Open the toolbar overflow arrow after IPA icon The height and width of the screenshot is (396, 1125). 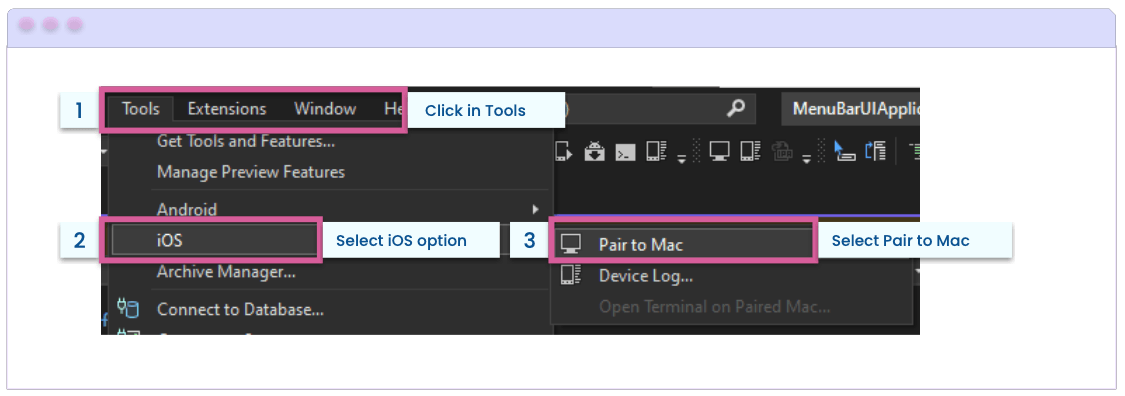[806, 160]
